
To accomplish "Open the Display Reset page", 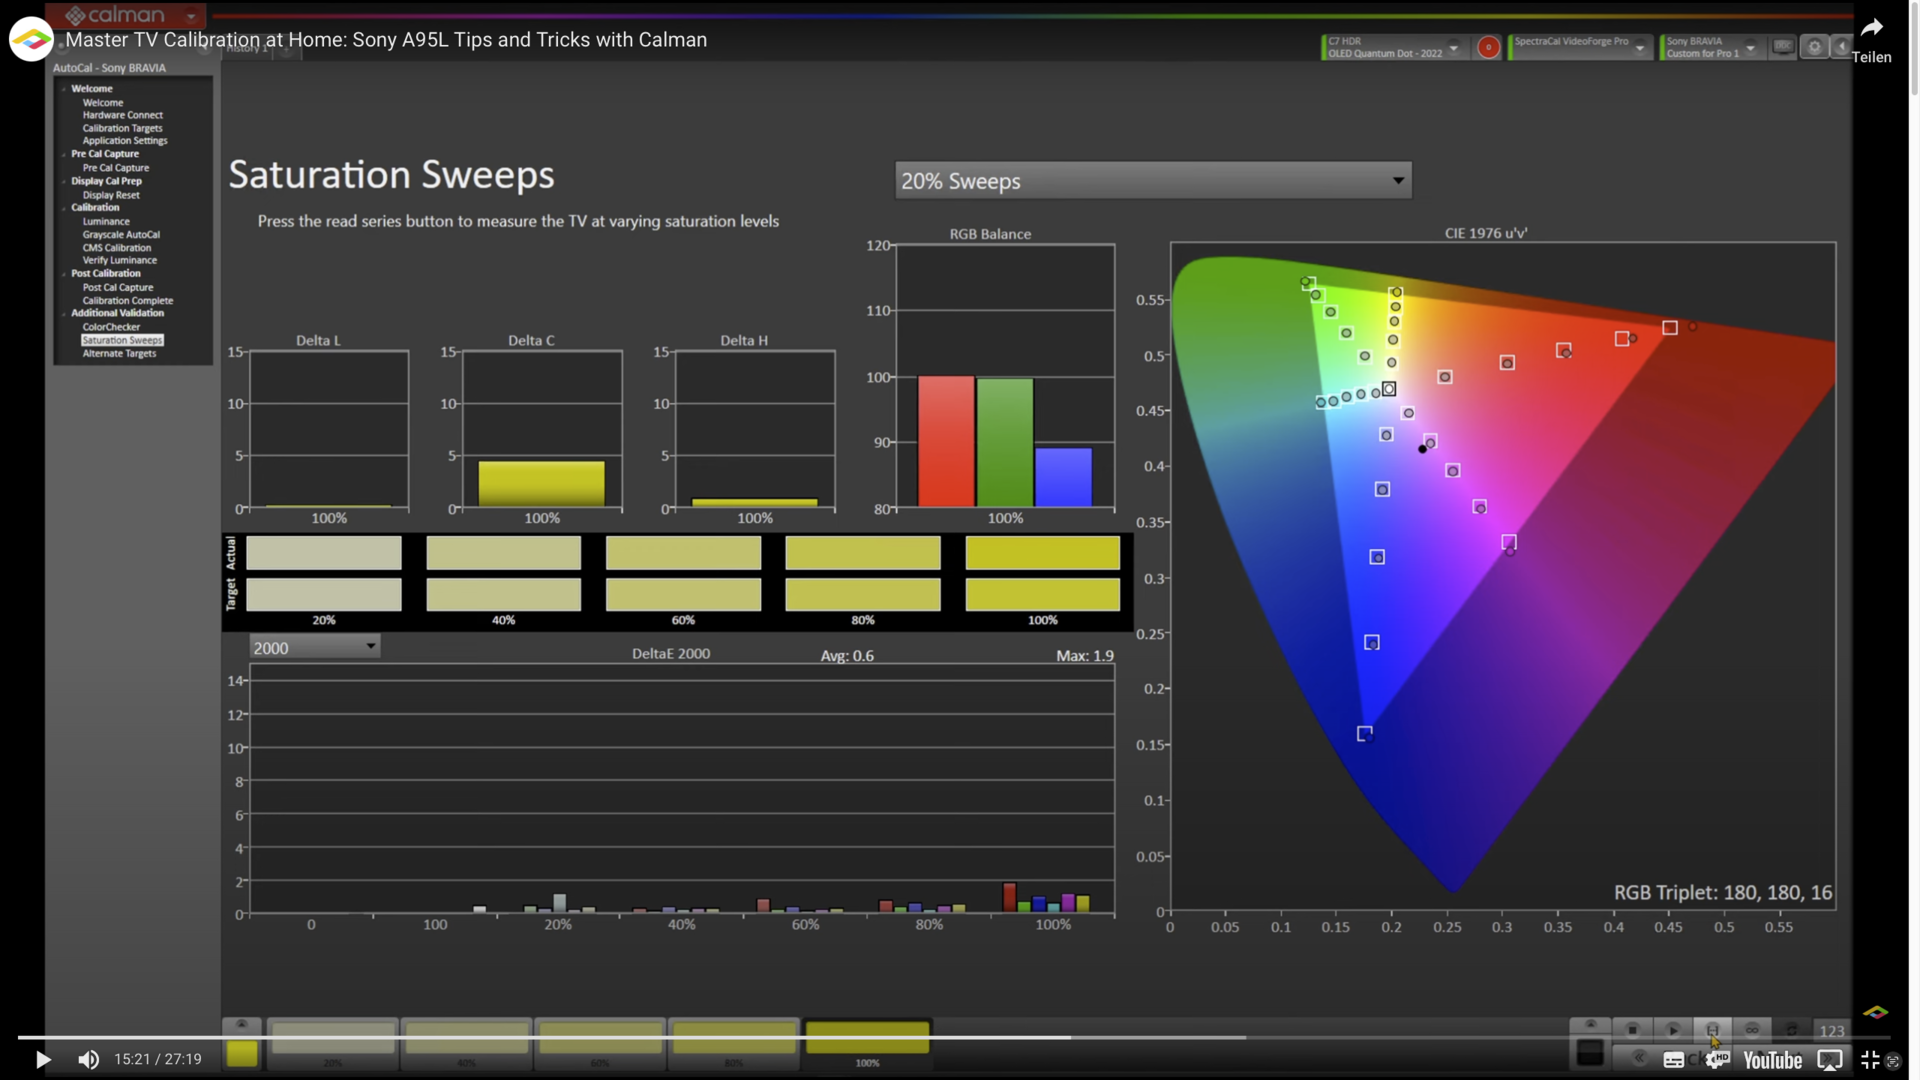I will pyautogui.click(x=111, y=195).
